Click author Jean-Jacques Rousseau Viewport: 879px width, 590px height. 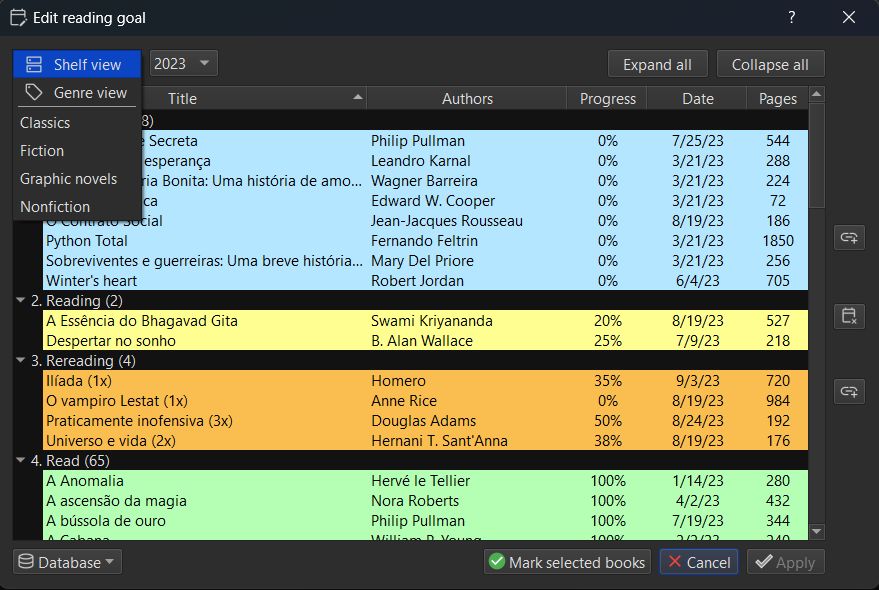(x=447, y=221)
